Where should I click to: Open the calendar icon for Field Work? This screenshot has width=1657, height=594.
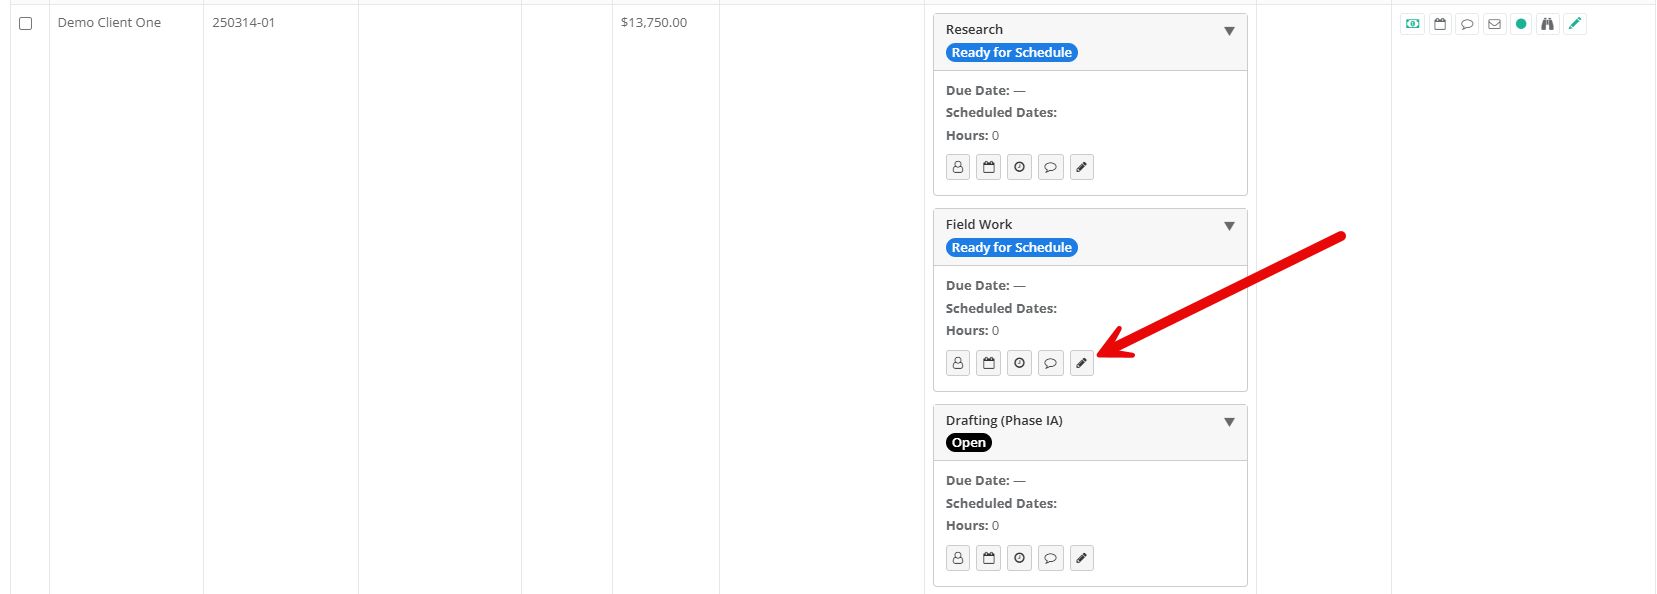[x=989, y=363]
